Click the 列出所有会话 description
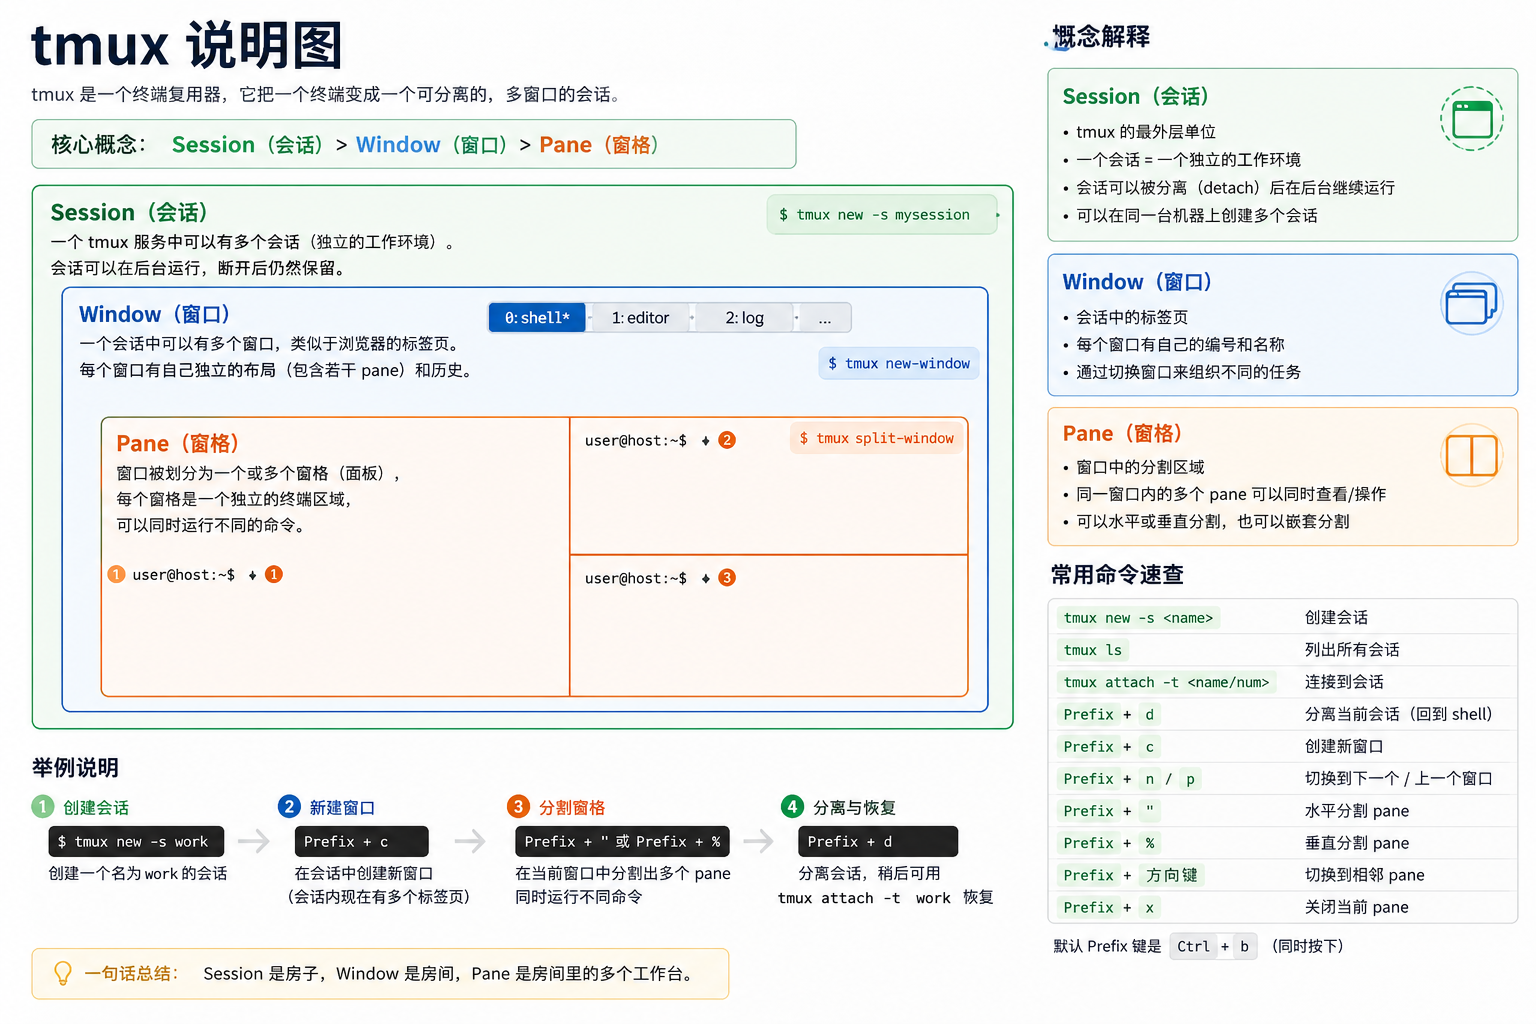The width and height of the screenshot is (1536, 1024). point(1352,650)
